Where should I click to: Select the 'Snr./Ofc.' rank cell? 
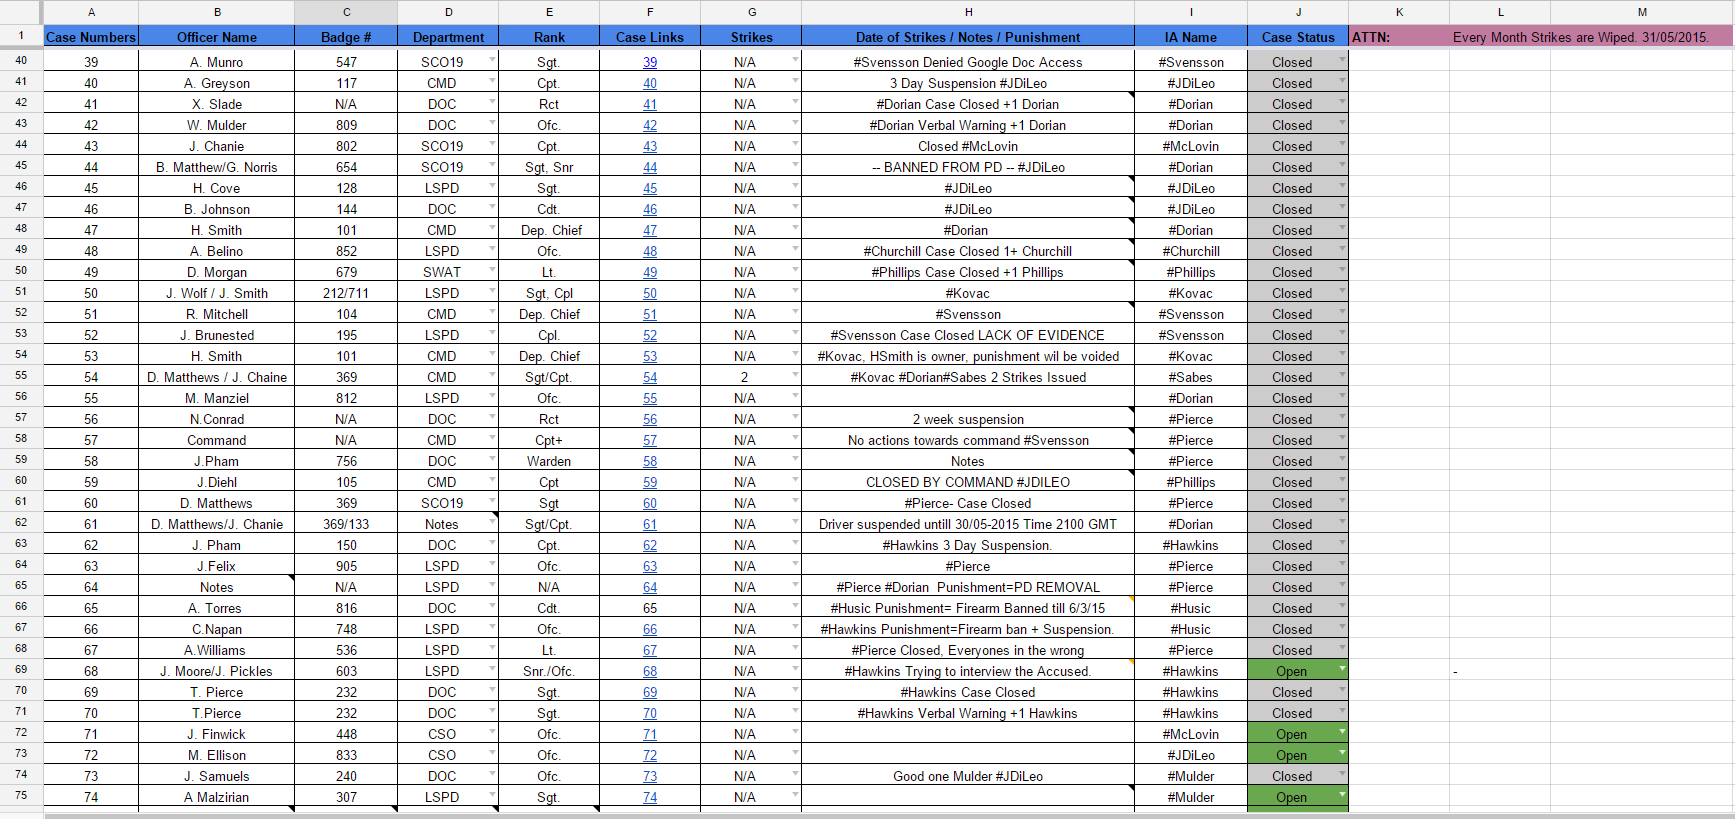[549, 671]
